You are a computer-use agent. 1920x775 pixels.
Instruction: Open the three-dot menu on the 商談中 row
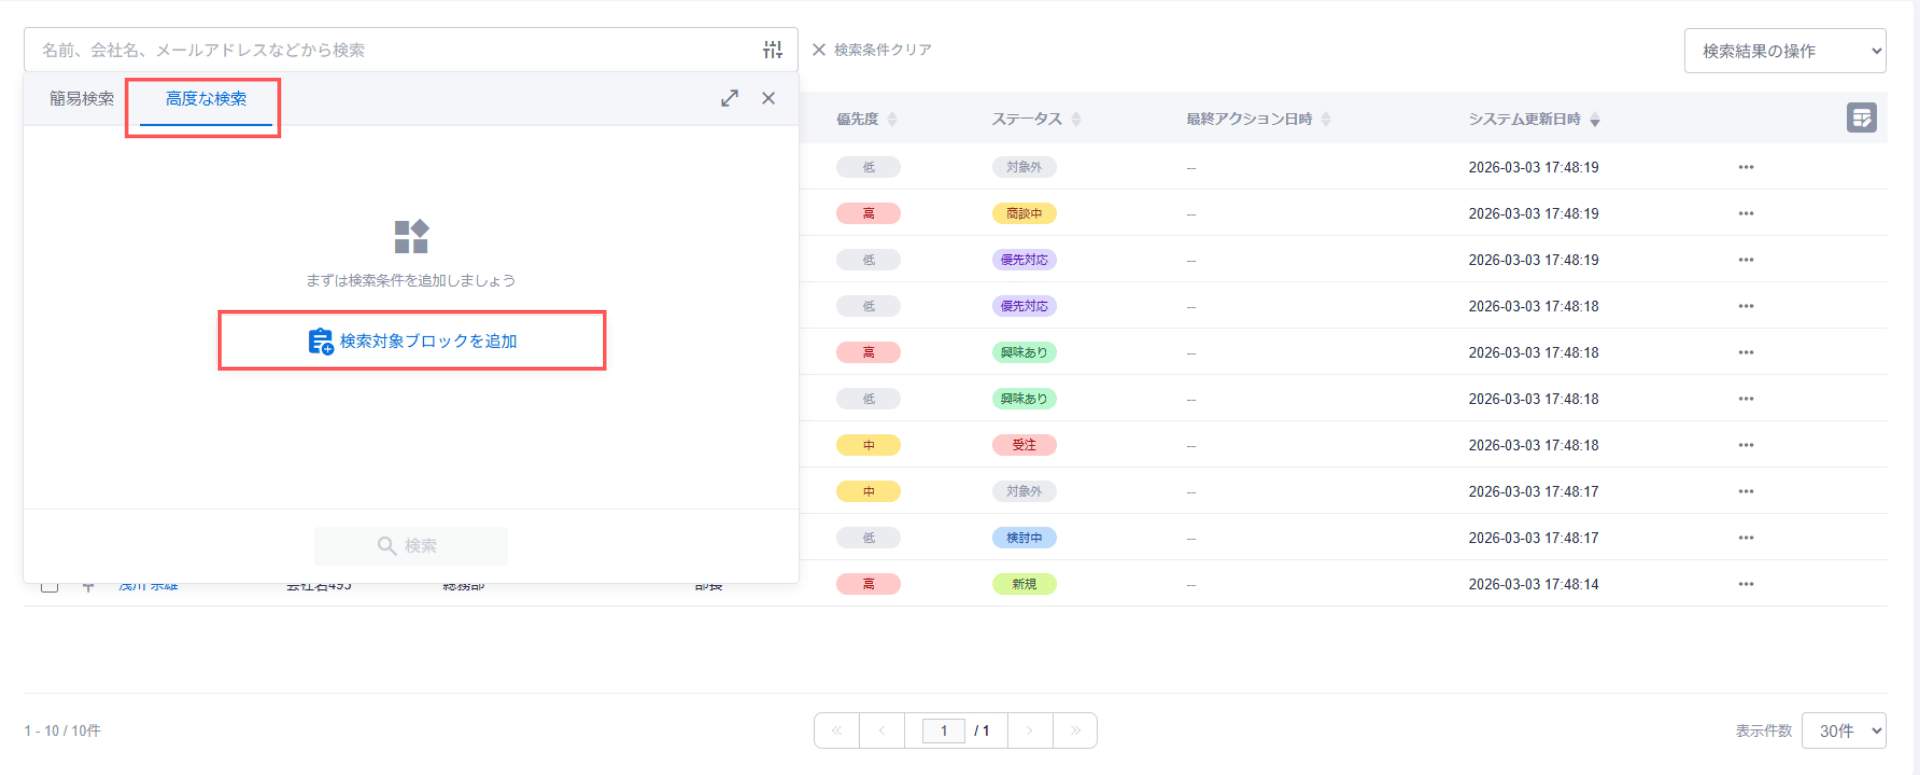tap(1746, 213)
